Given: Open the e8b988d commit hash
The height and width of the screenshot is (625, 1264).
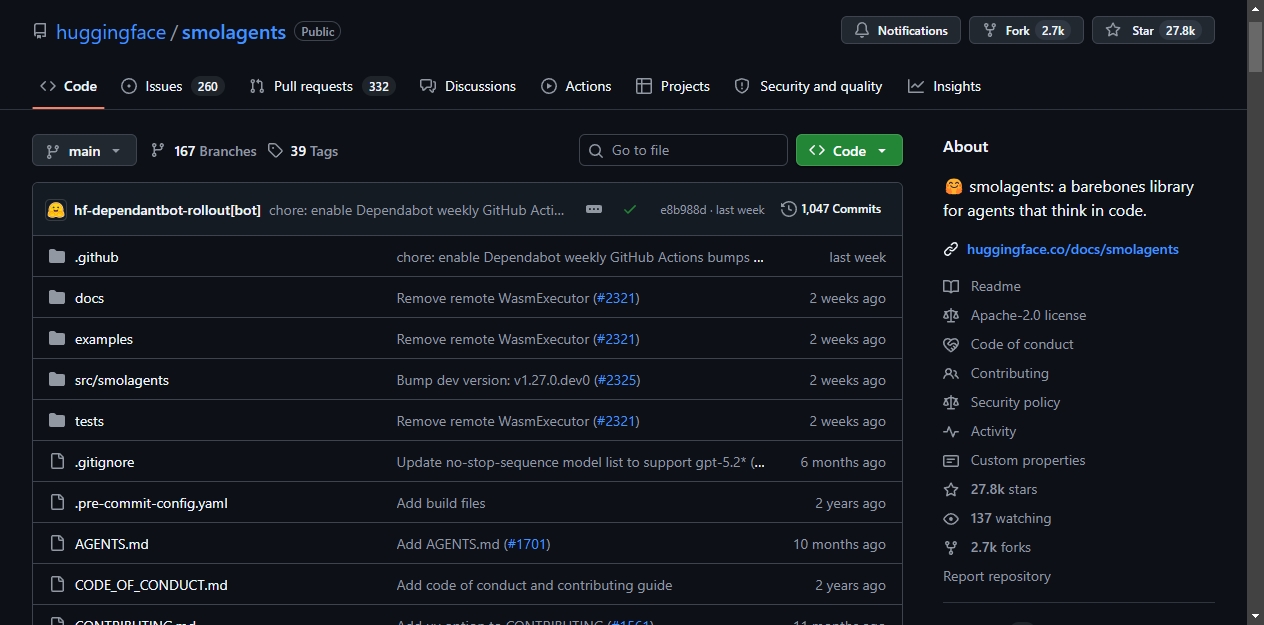Looking at the screenshot, I should coord(683,210).
